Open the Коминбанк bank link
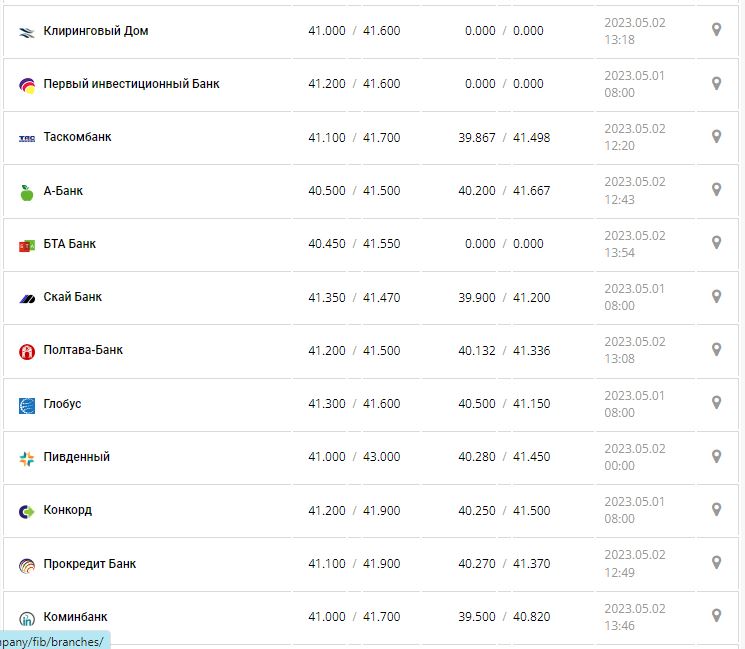 click(x=75, y=617)
